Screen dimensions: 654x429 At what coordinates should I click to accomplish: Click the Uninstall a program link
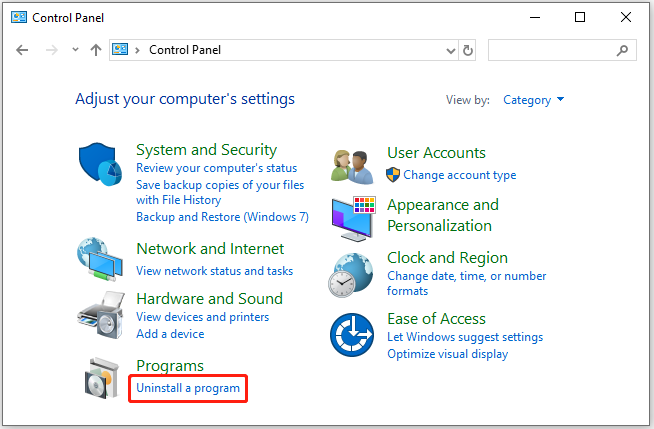pos(188,388)
